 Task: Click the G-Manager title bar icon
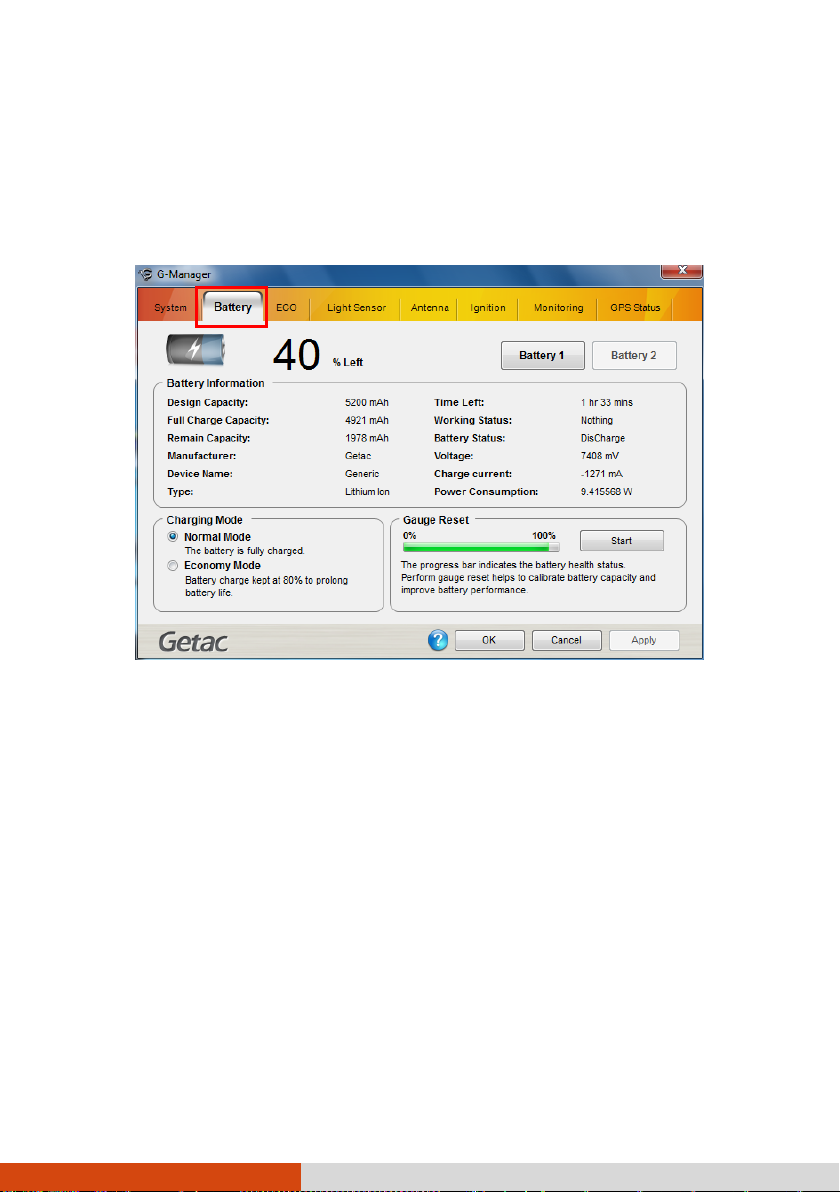coord(146,274)
